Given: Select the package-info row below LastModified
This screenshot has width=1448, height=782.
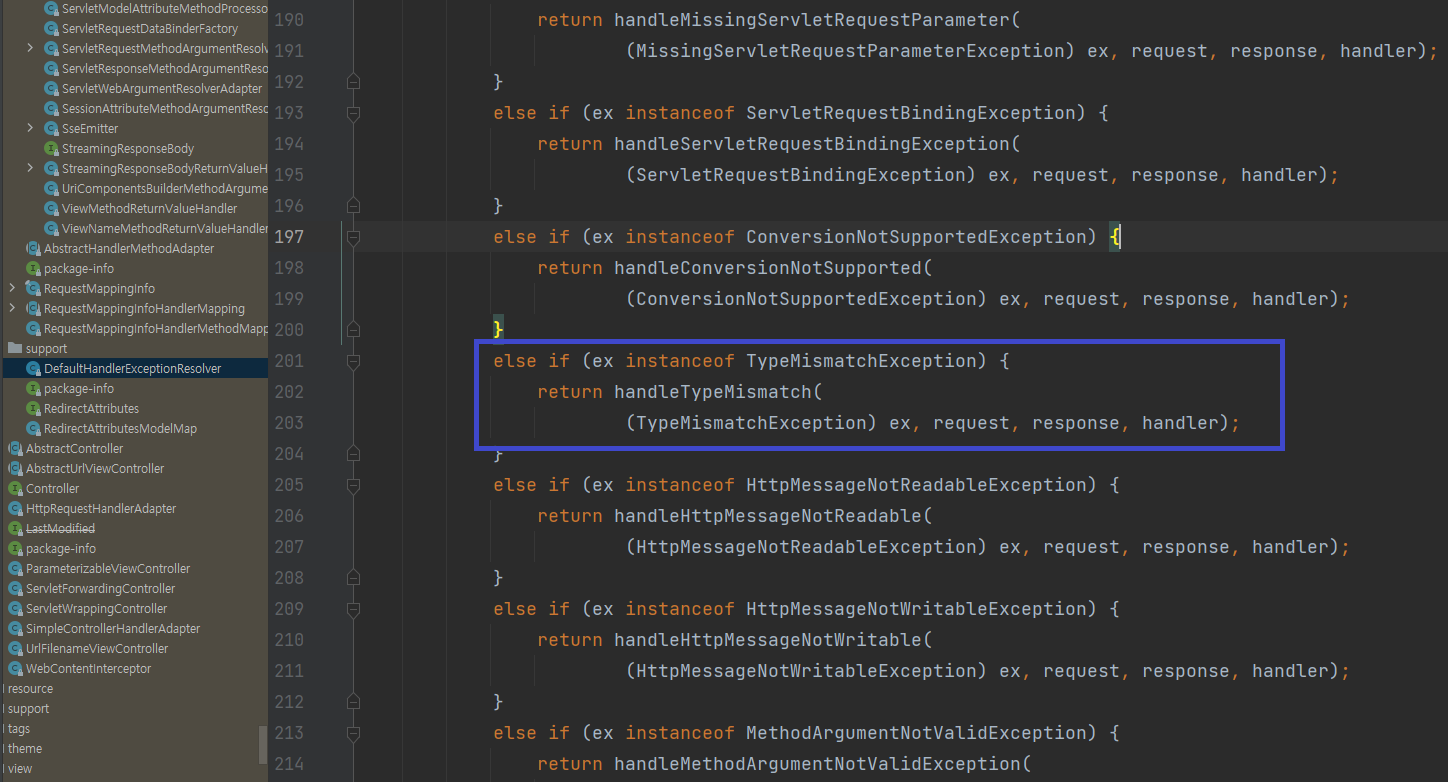Looking at the screenshot, I should click(x=61, y=549).
